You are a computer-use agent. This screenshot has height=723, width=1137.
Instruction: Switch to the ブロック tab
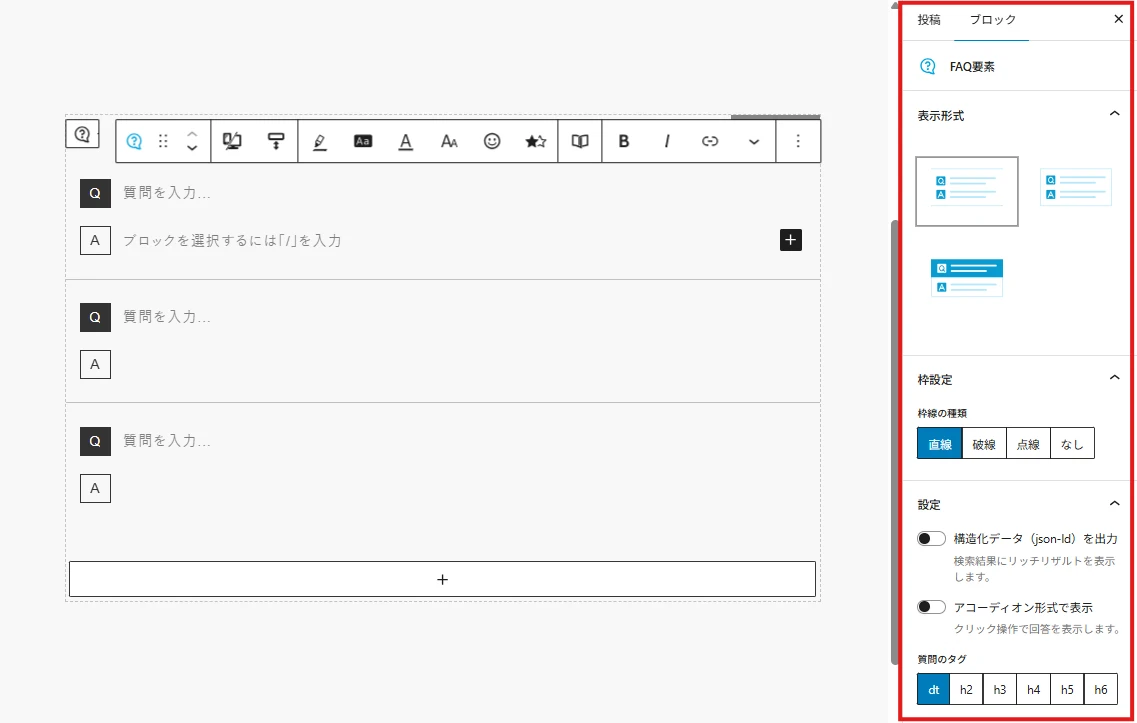[992, 20]
